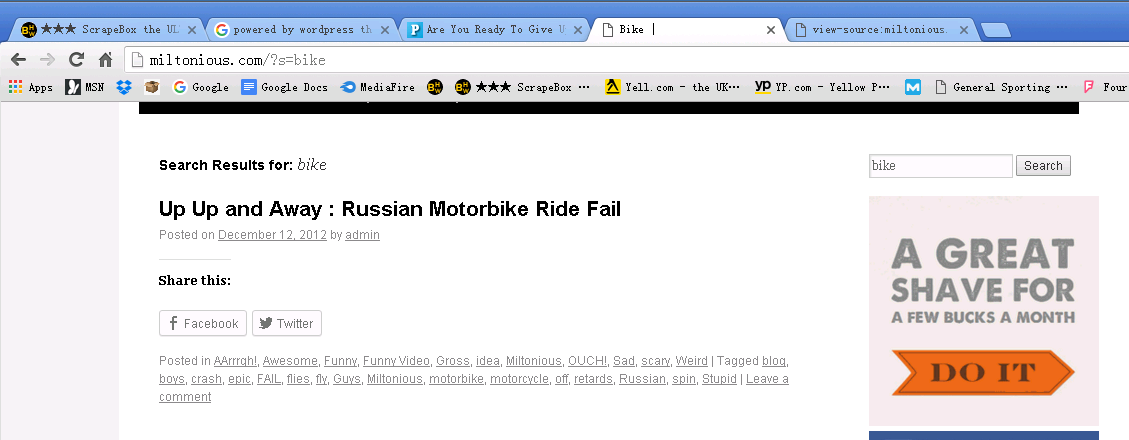Switch to the Are You Ready To Give tab
Screen dimensions: 1129x440
point(494,30)
